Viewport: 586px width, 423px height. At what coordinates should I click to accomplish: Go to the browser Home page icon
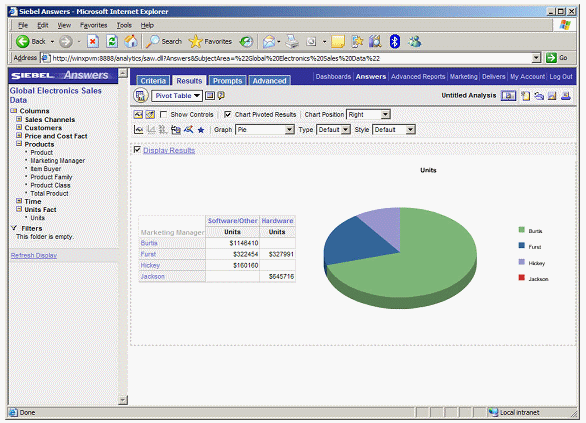click(131, 41)
